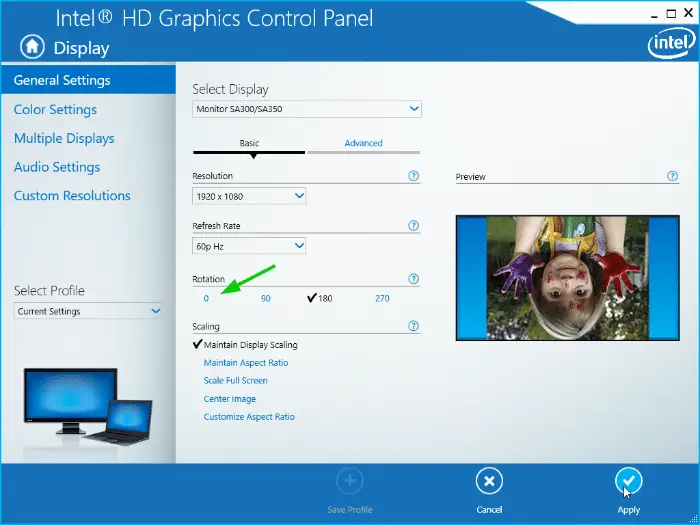700x525 pixels.
Task: Open the Resolution 1920 x 1080 dropdown
Action: click(249, 196)
